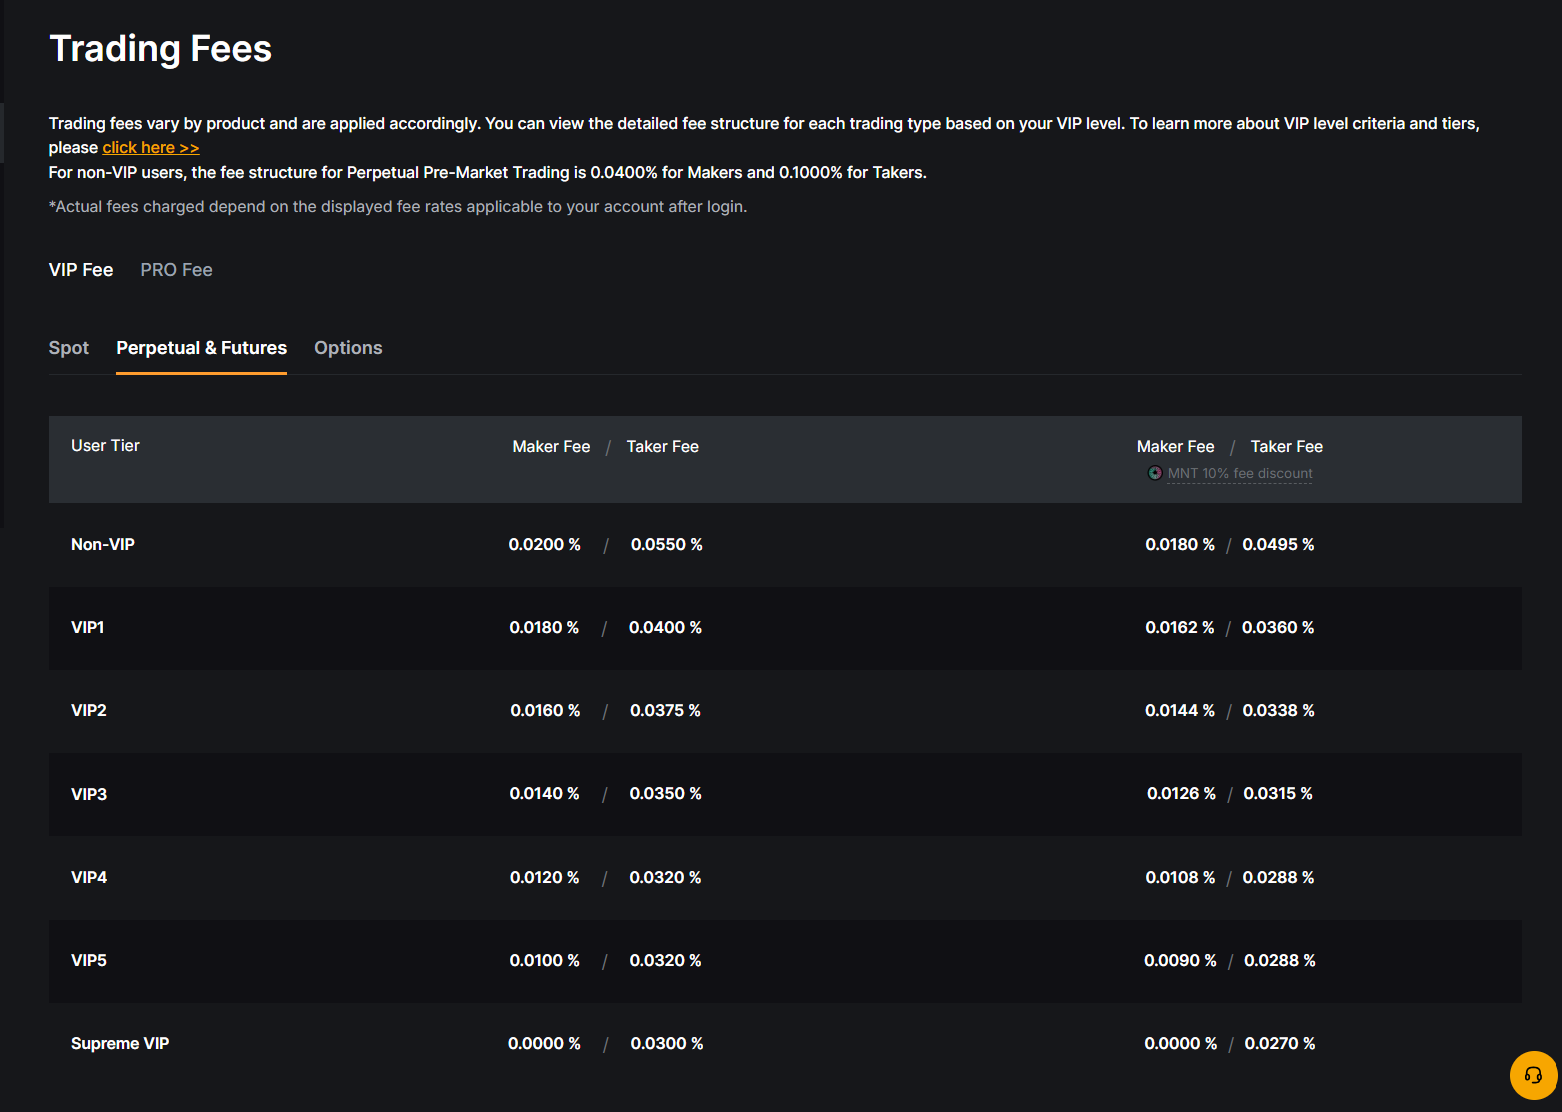Click the Taker Fee header above MNT discount
The image size is (1562, 1112).
[x=1286, y=447]
